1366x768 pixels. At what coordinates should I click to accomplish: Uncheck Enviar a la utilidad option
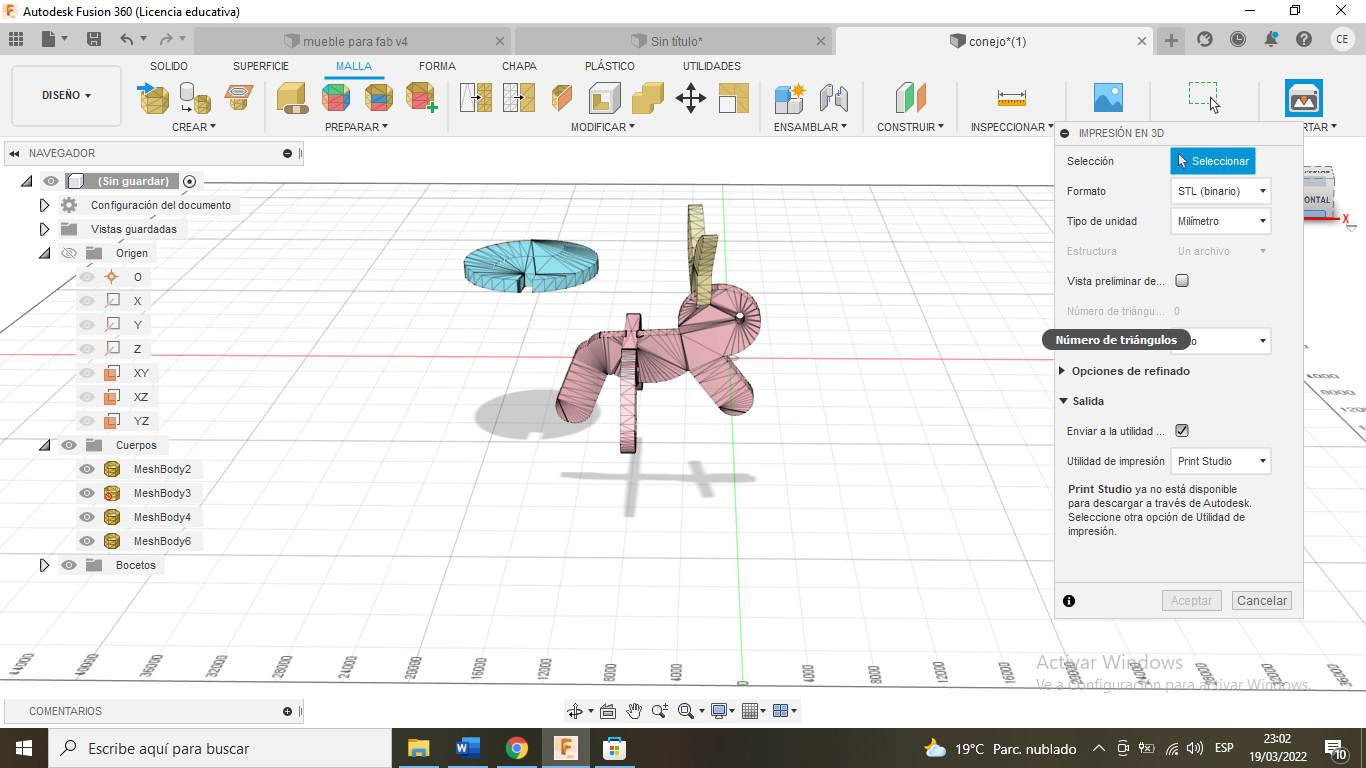pyautogui.click(x=1181, y=430)
